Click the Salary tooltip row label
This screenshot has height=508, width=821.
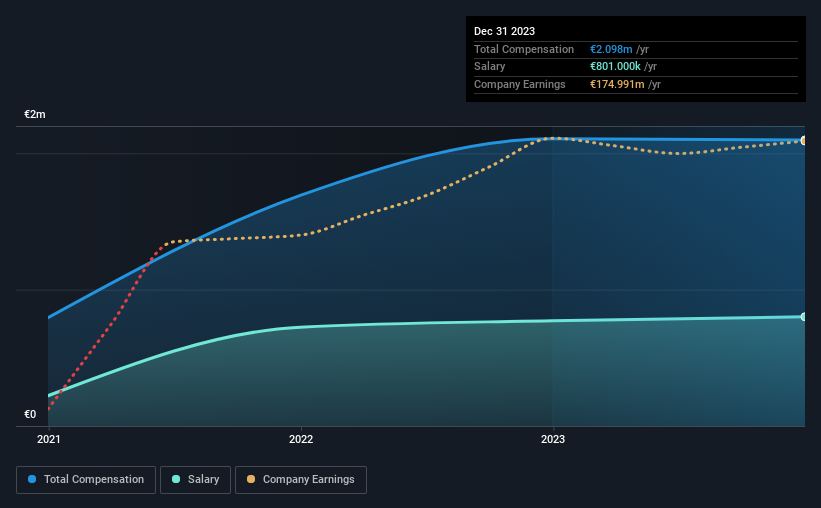point(490,67)
